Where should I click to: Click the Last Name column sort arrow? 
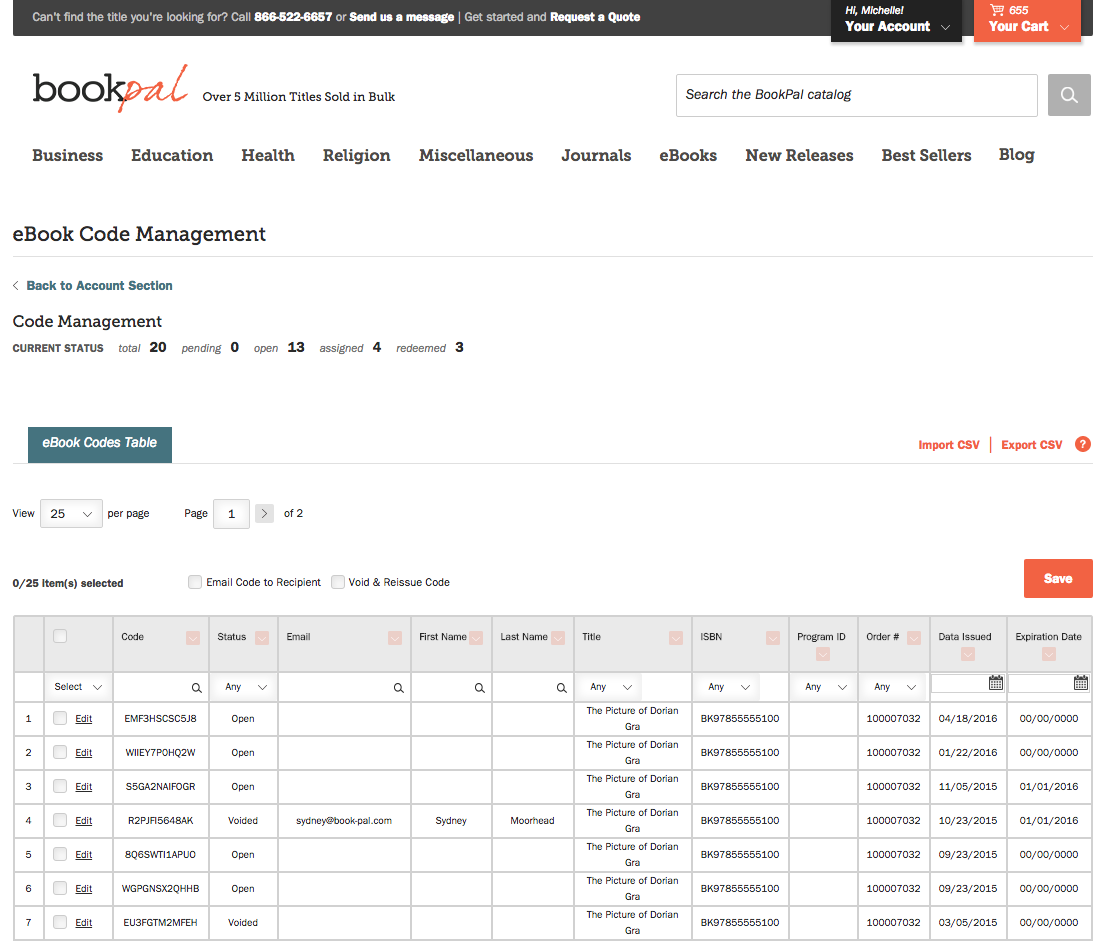(x=558, y=638)
